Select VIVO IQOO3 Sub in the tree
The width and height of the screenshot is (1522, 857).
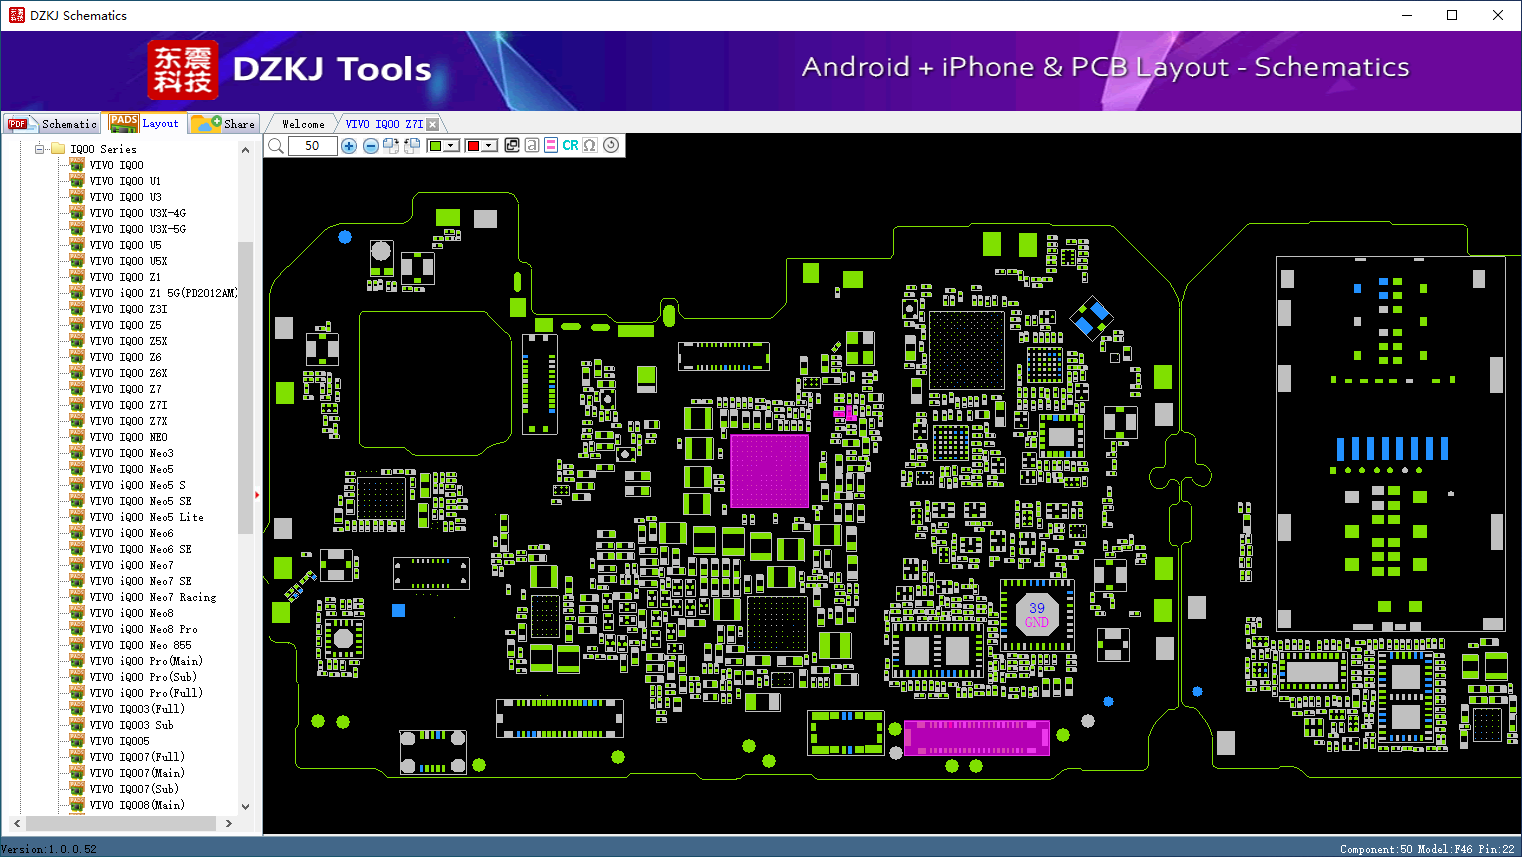(x=131, y=725)
